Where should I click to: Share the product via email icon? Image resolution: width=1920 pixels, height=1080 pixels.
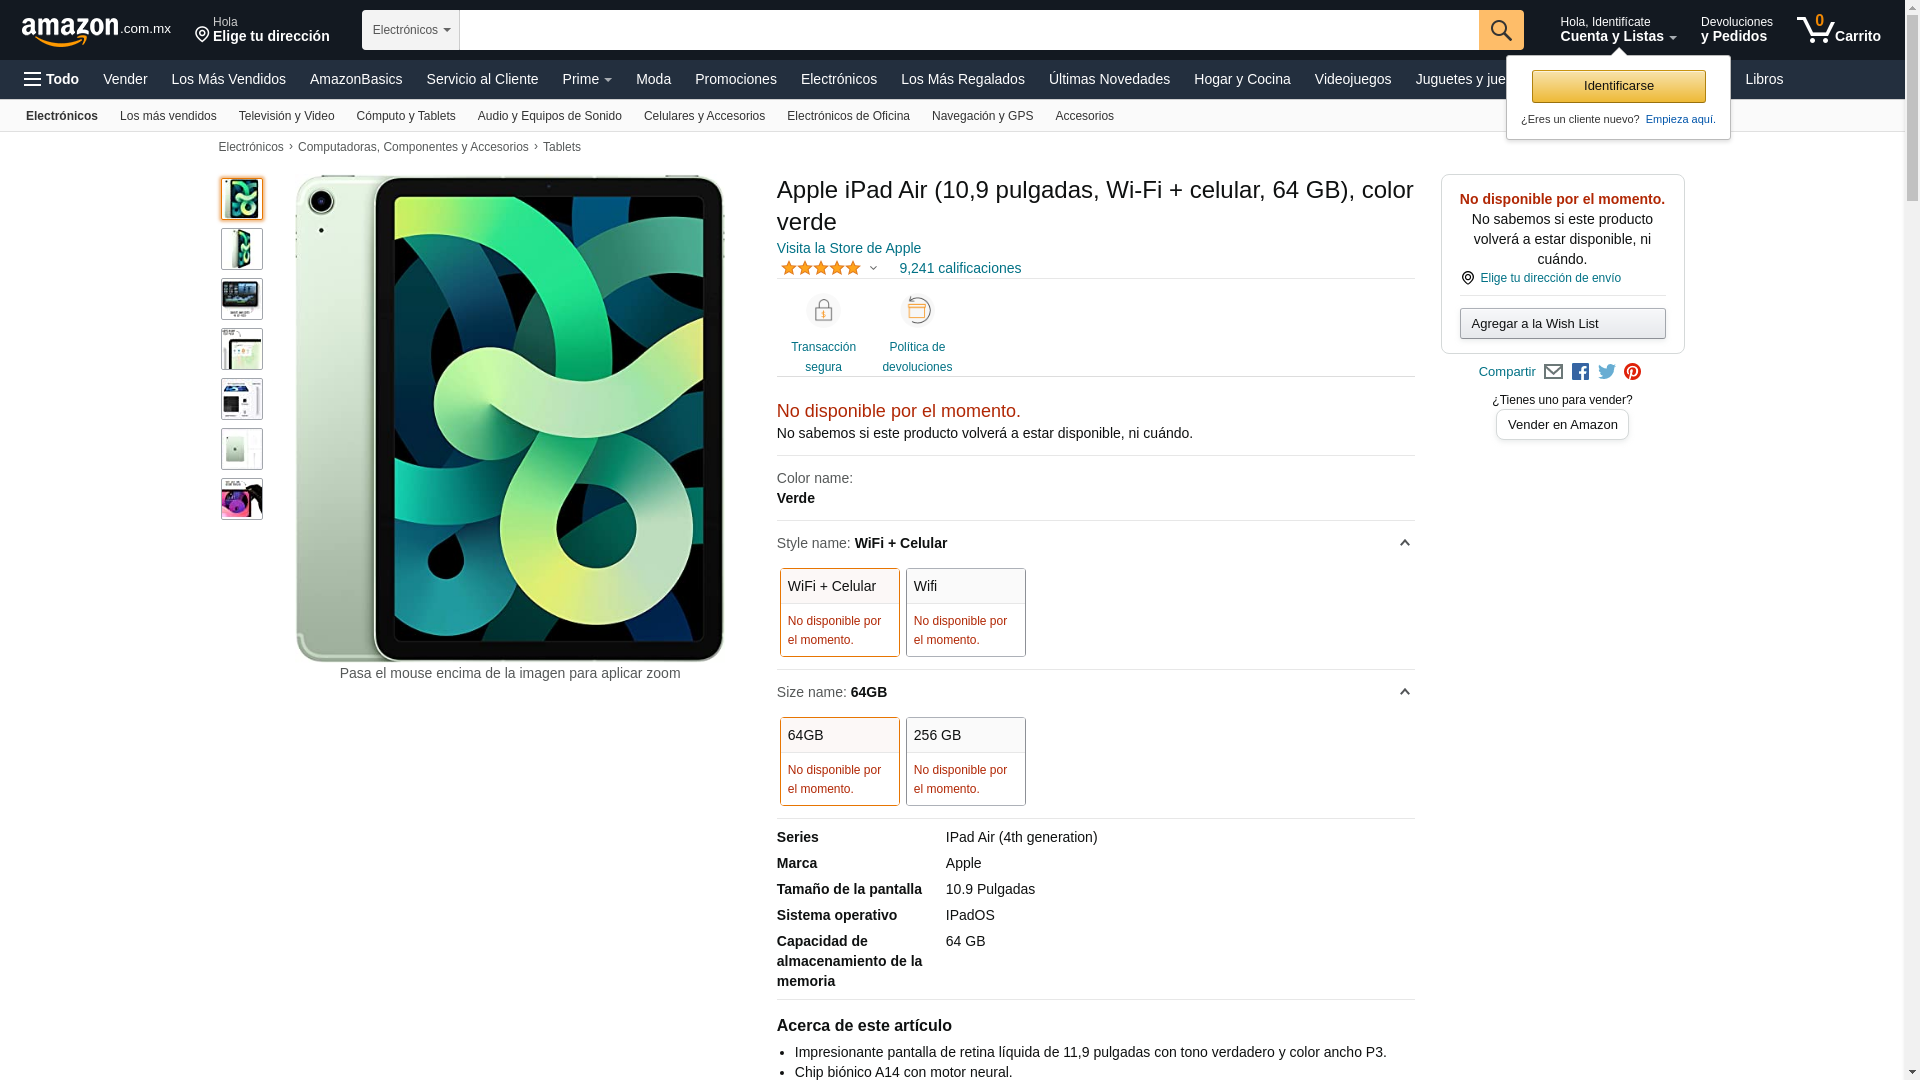point(1553,372)
